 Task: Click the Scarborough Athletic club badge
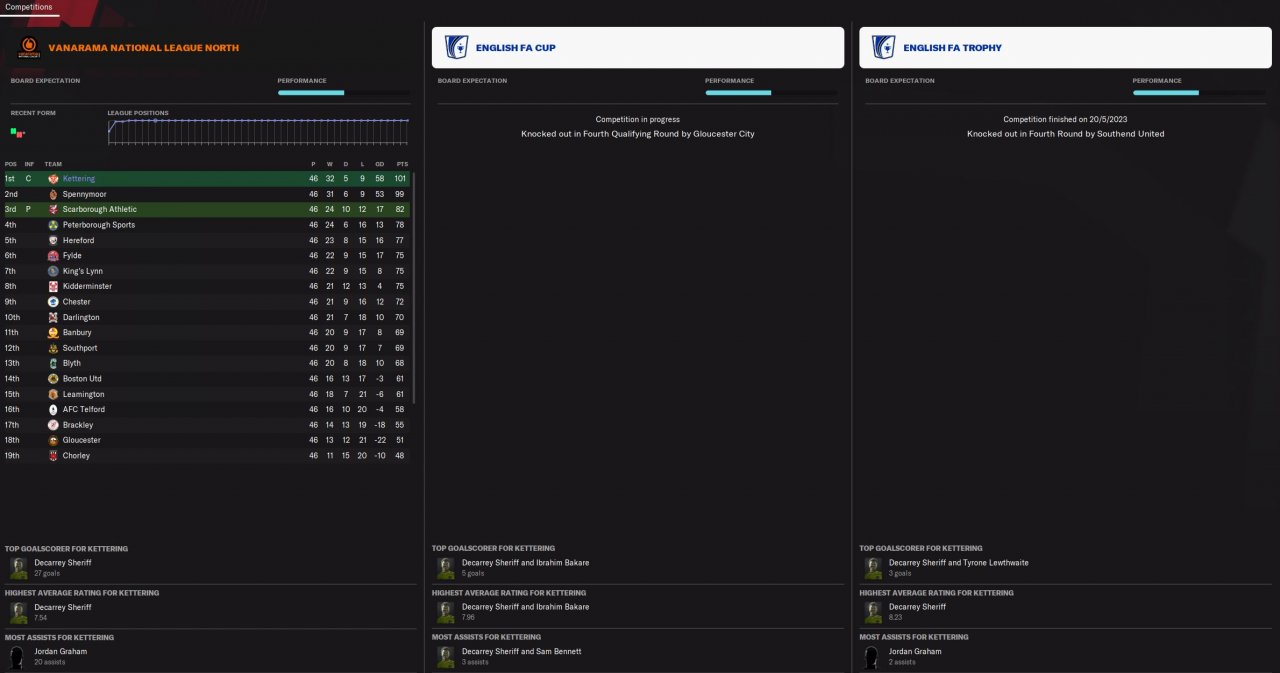tap(53, 210)
